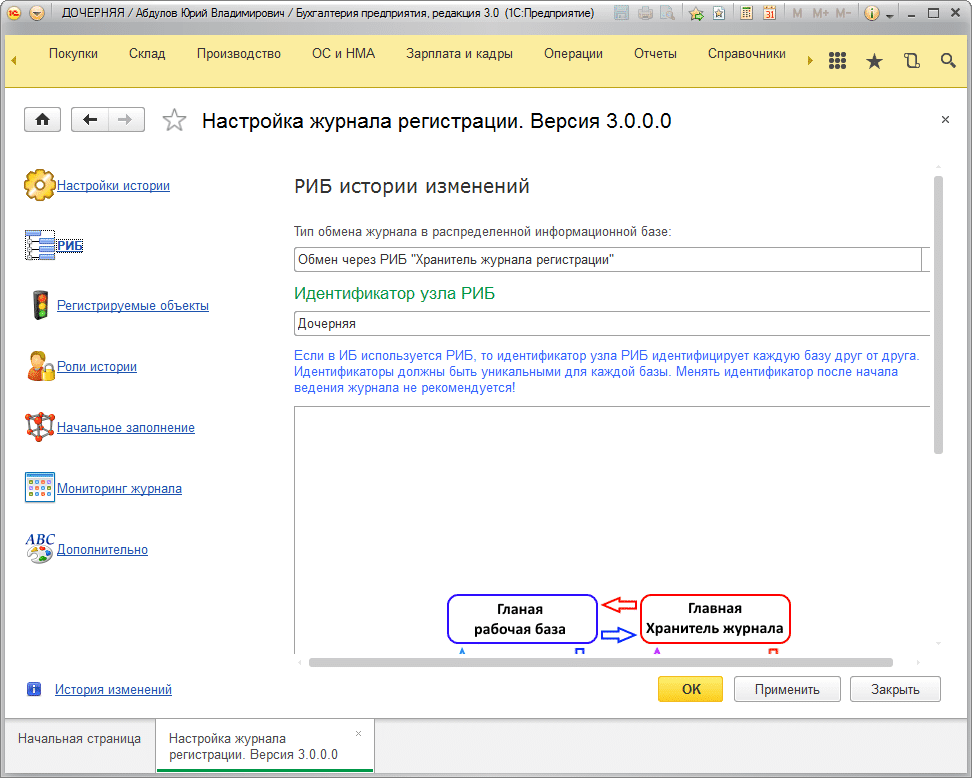
Task: Open the search magnifier in the top panel
Action: coord(948,61)
